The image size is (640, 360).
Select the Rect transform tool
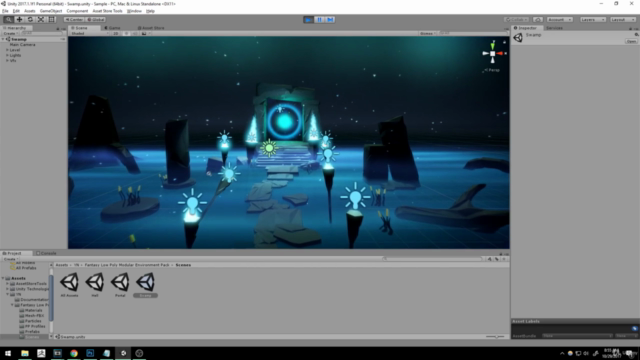[51, 19]
